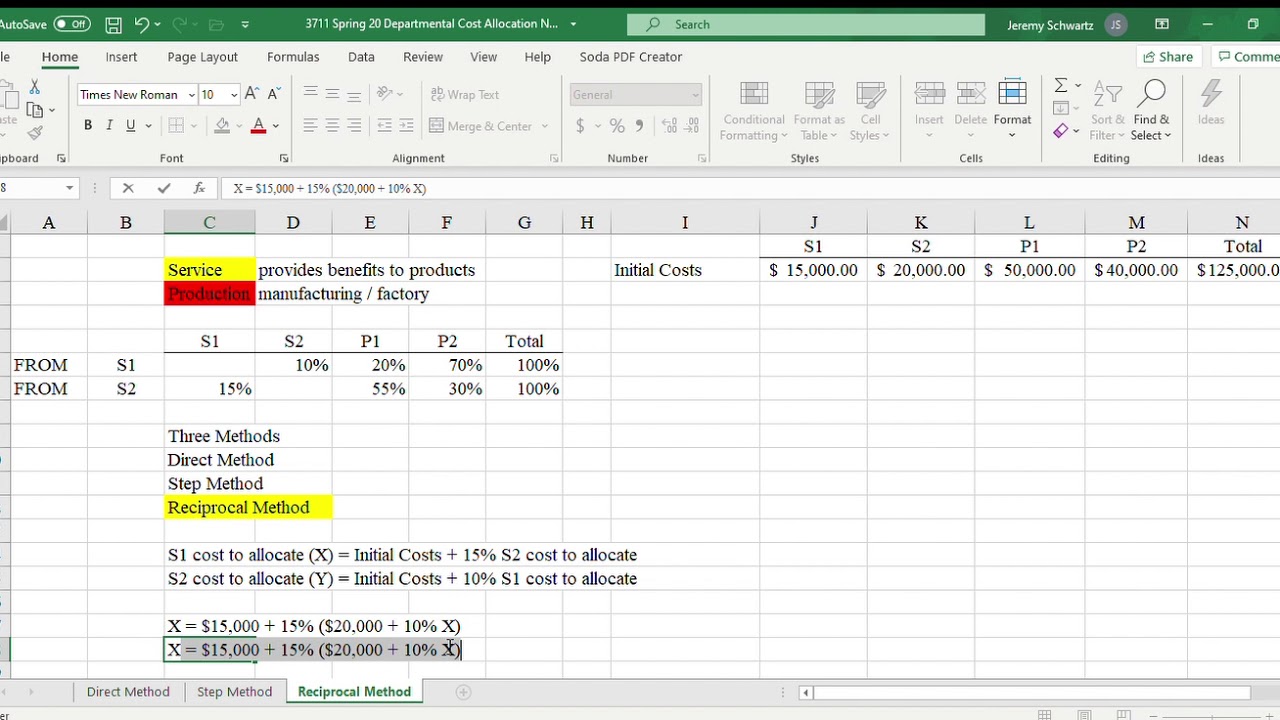Open the Home ribbon tab

click(x=60, y=57)
